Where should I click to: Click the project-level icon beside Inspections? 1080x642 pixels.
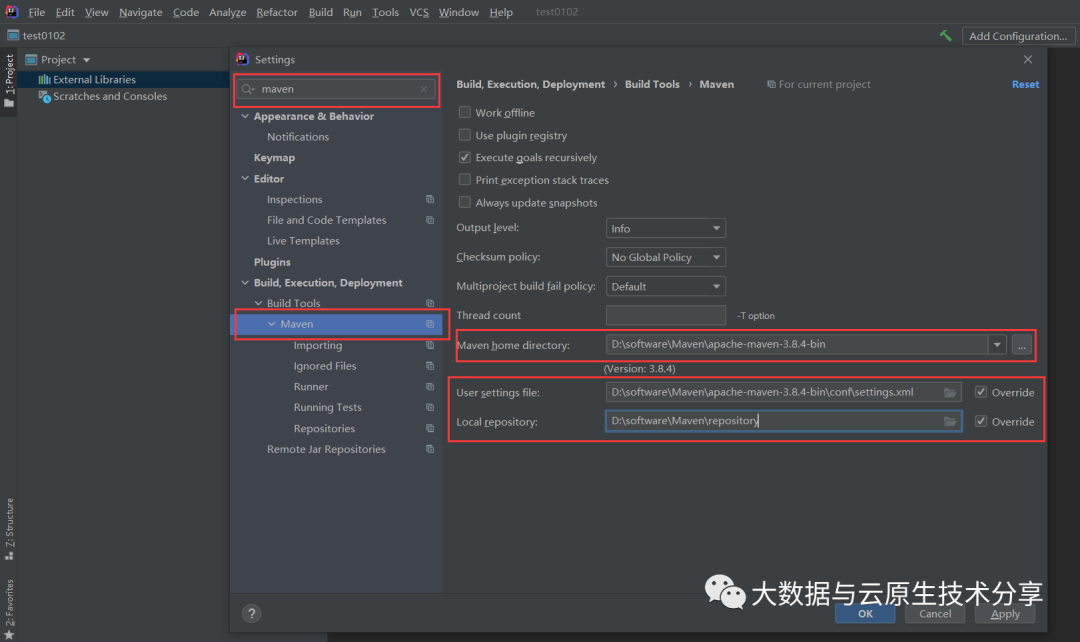[430, 199]
